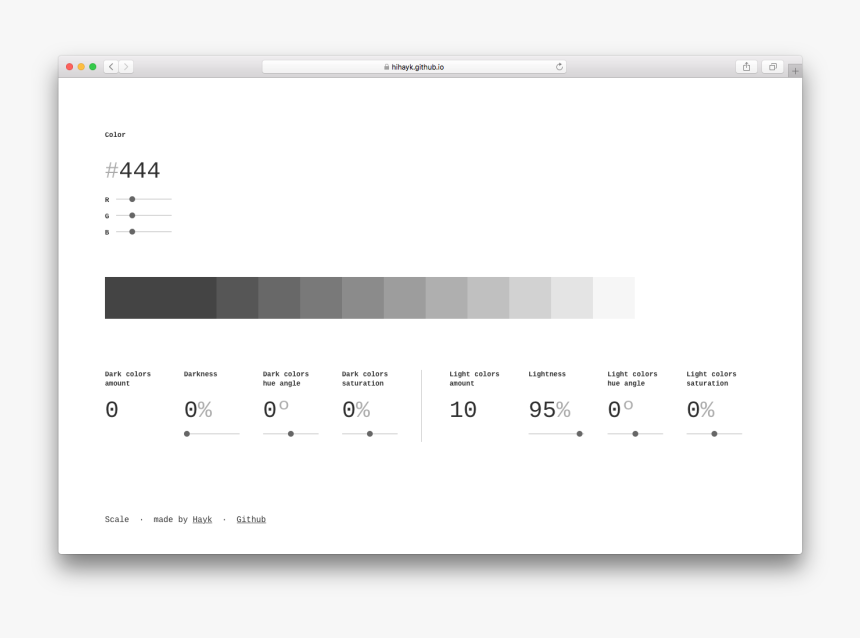Select the lightest near-white swatch
This screenshot has width=860, height=638.
click(614, 298)
